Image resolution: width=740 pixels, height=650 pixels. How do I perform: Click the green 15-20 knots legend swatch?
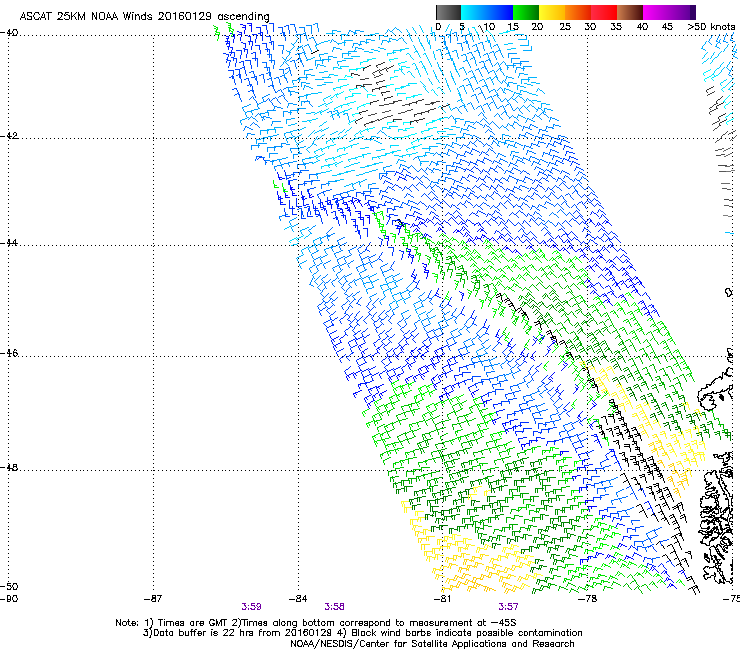(526, 12)
